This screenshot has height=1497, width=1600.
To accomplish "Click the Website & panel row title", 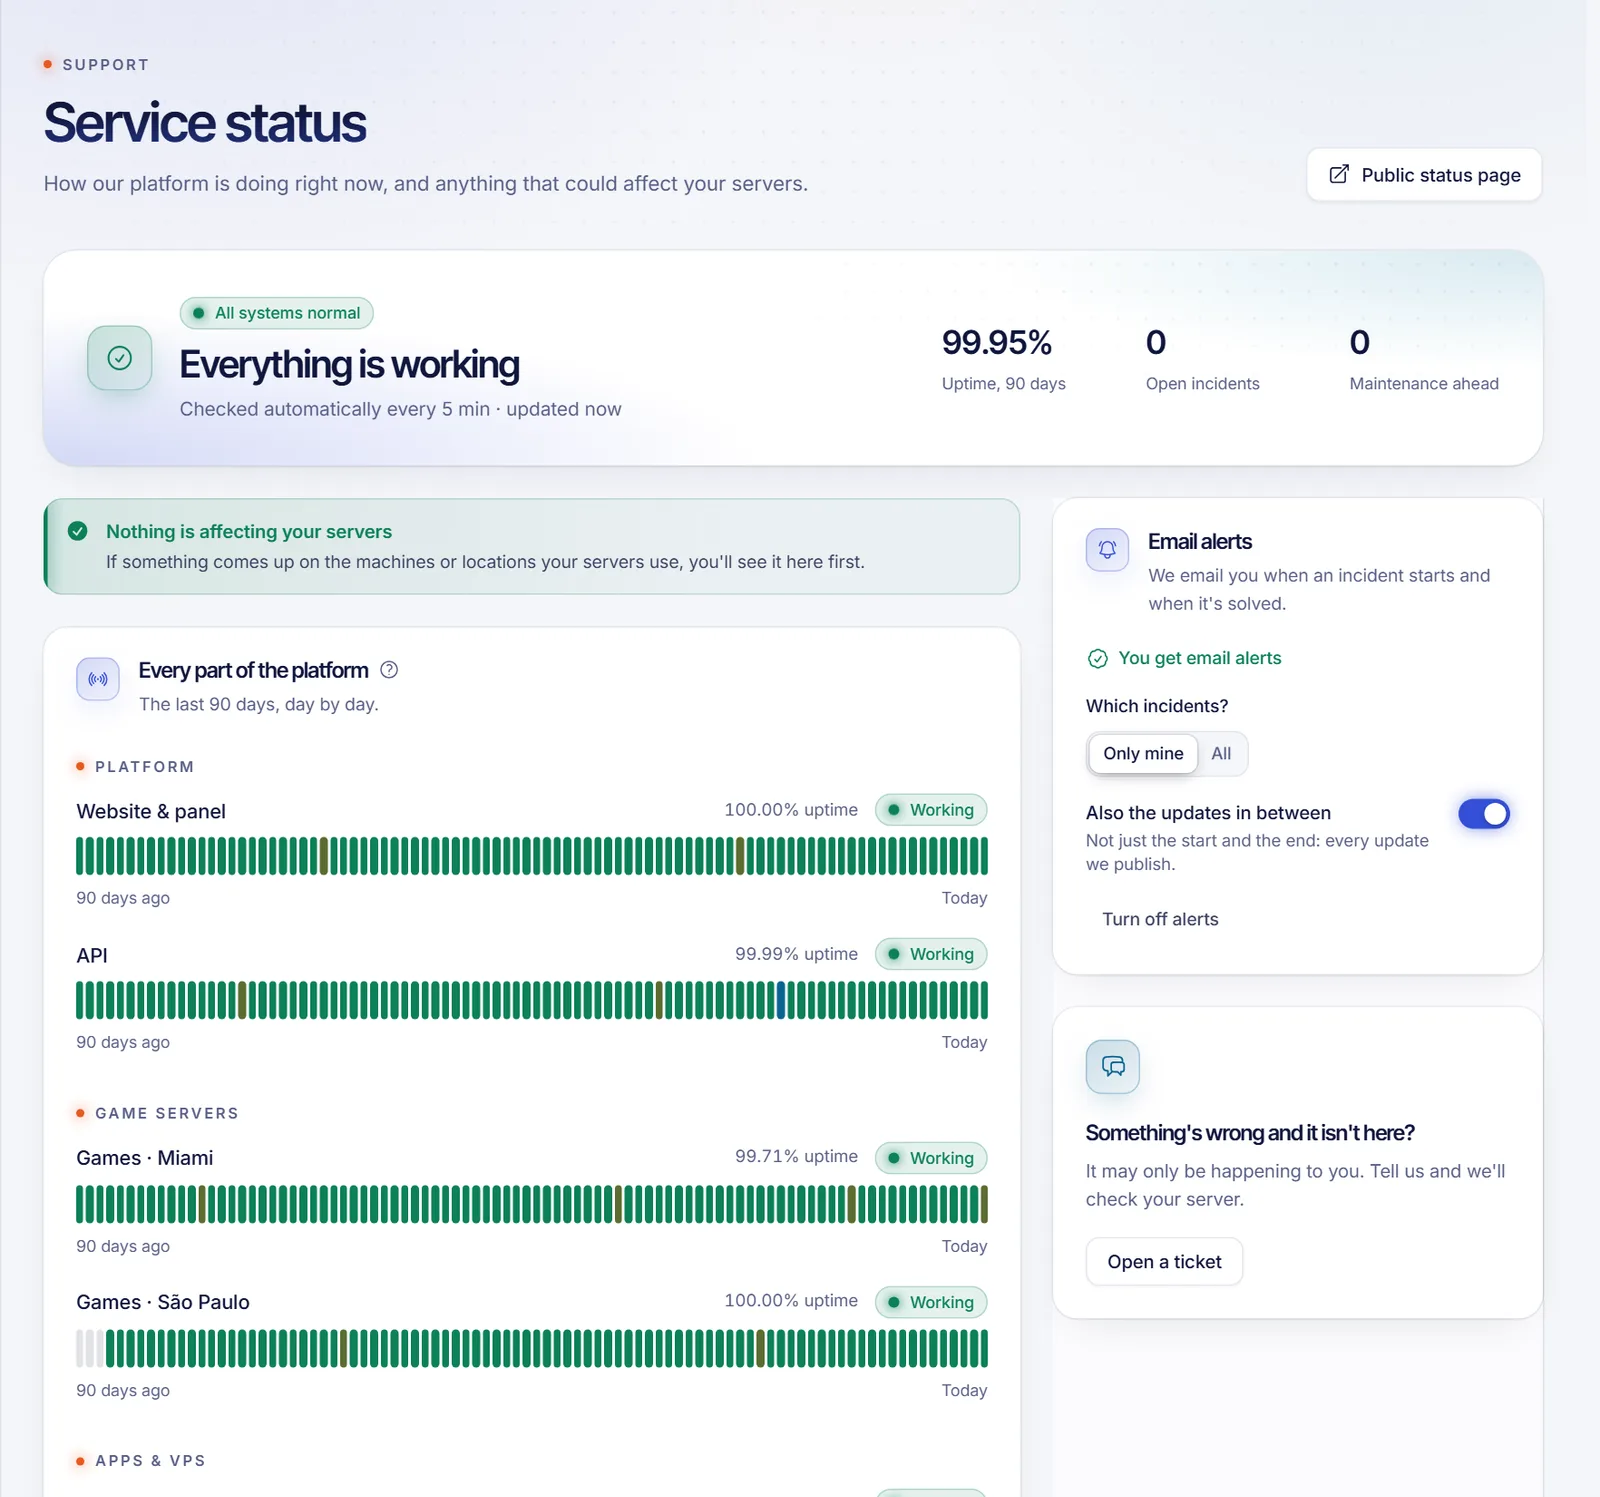I will [151, 811].
